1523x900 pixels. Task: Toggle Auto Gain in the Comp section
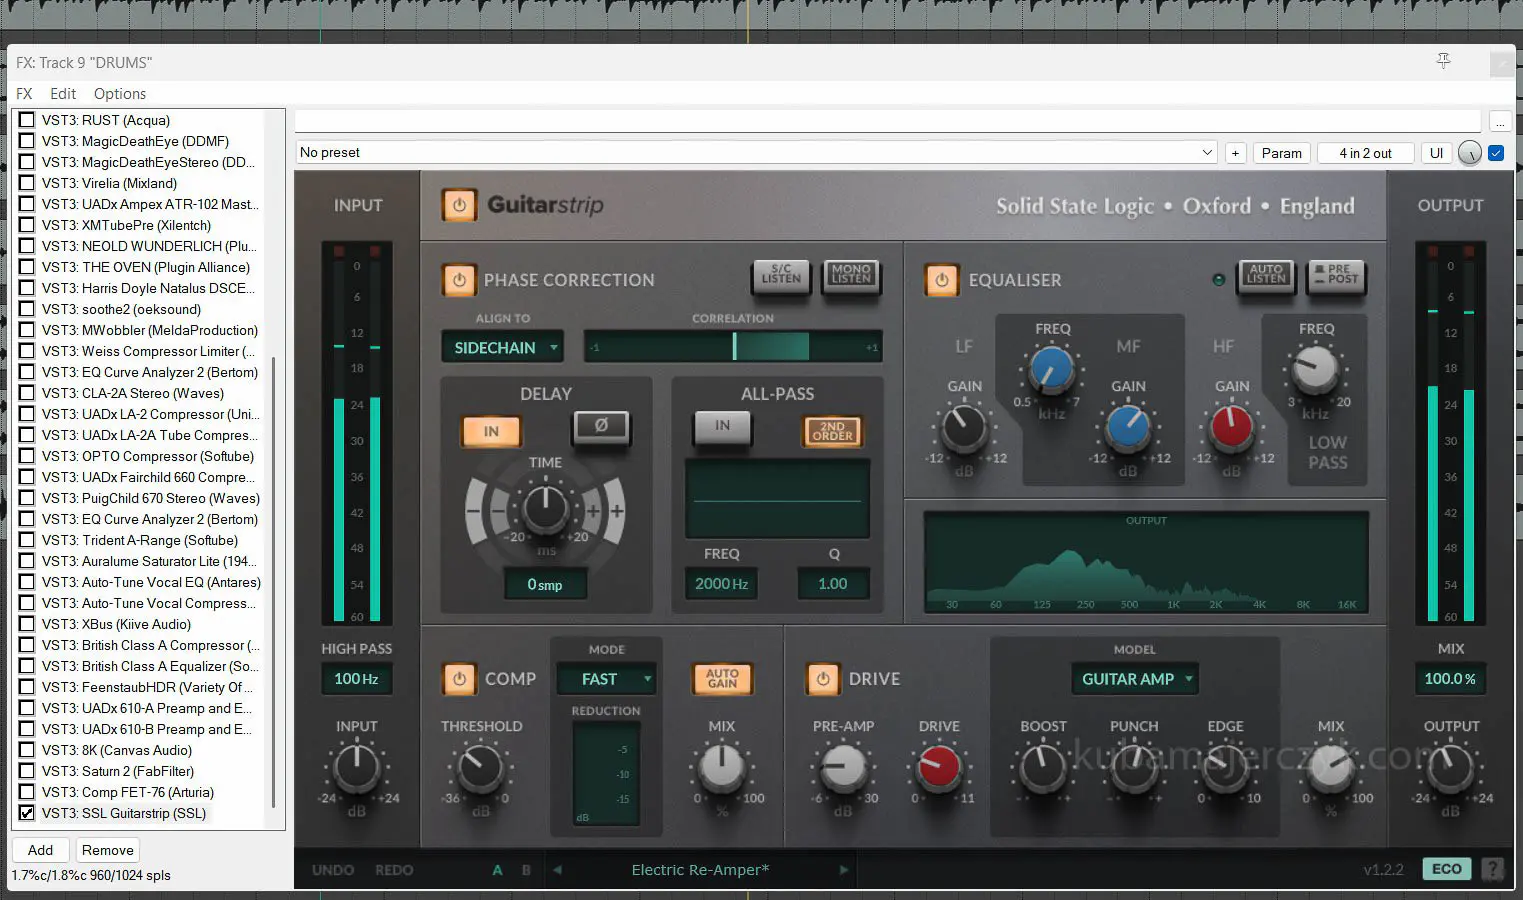(722, 679)
